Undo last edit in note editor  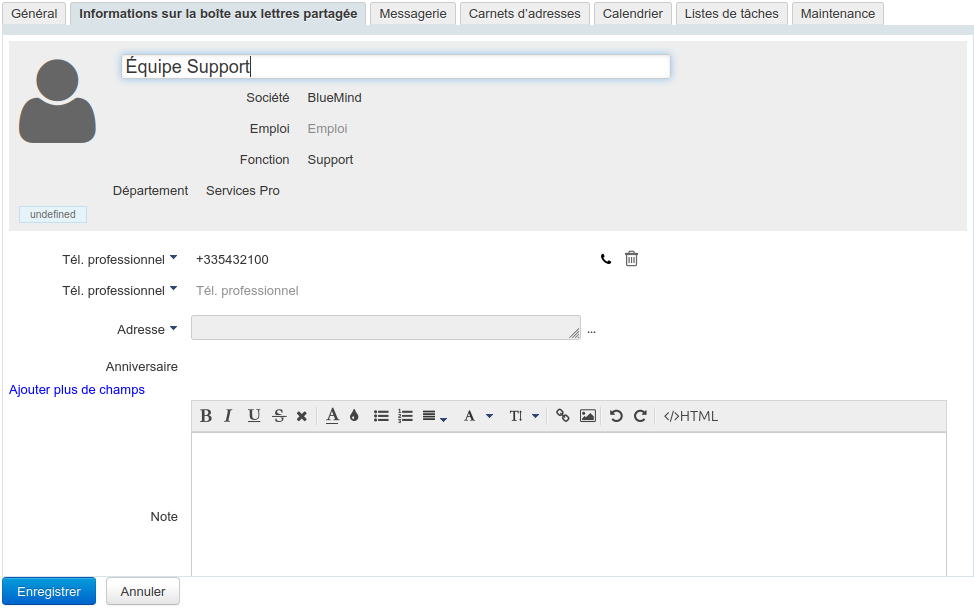point(616,416)
